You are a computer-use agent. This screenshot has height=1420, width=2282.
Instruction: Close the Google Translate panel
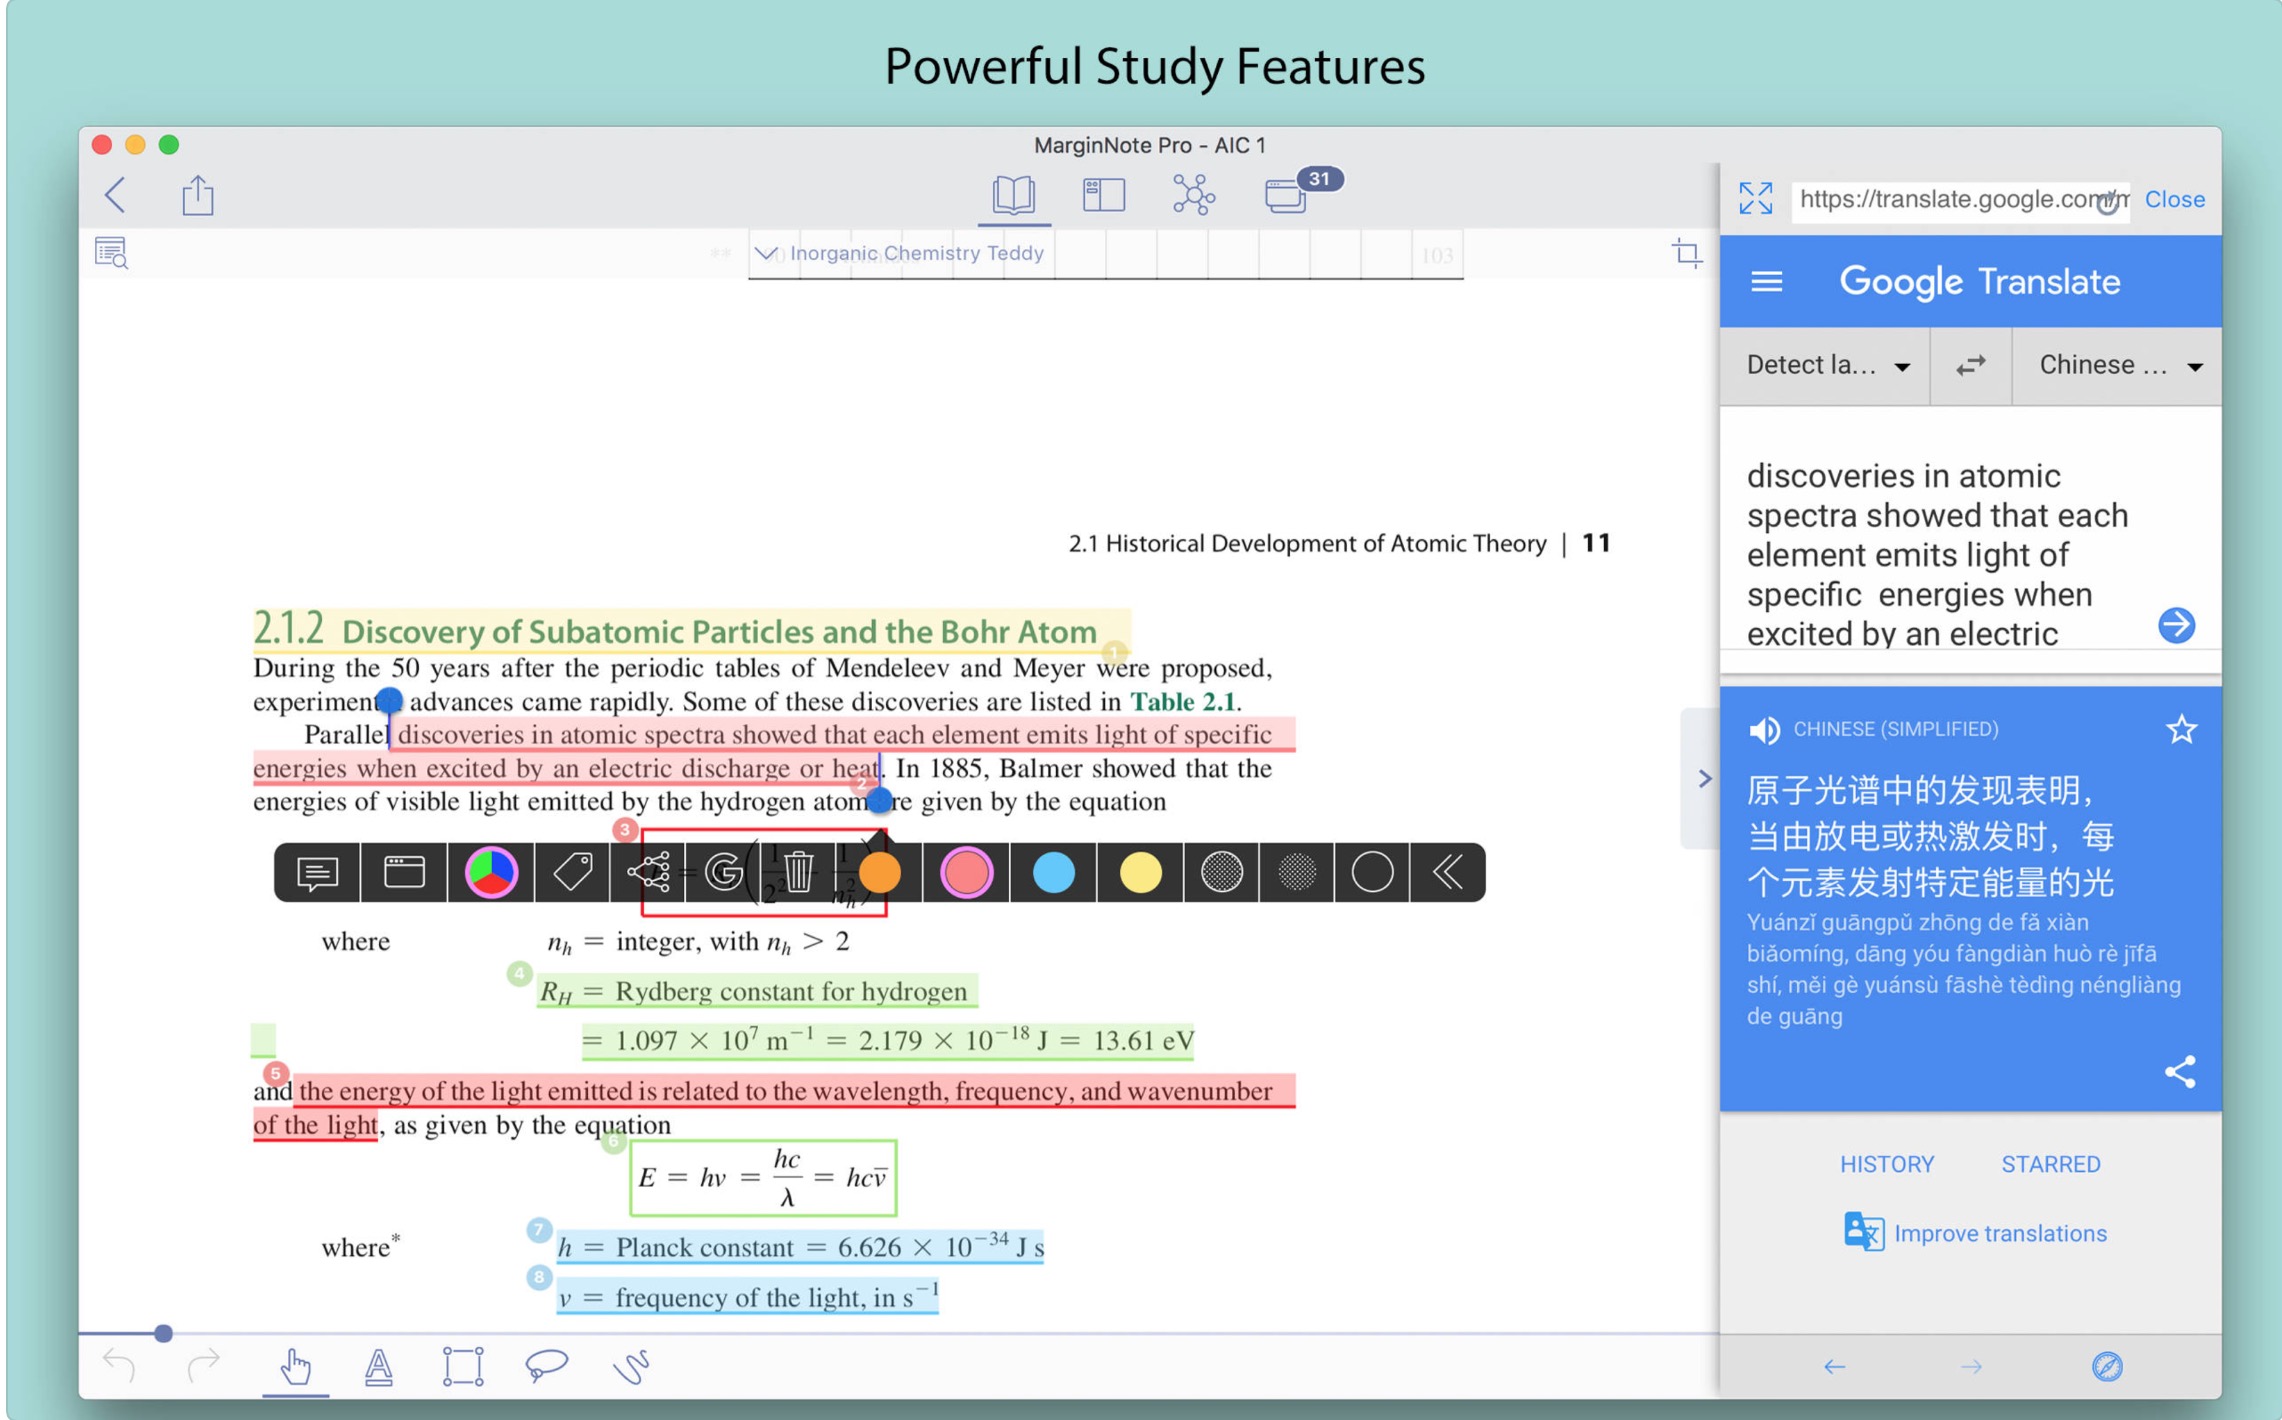pyautogui.click(x=2174, y=199)
